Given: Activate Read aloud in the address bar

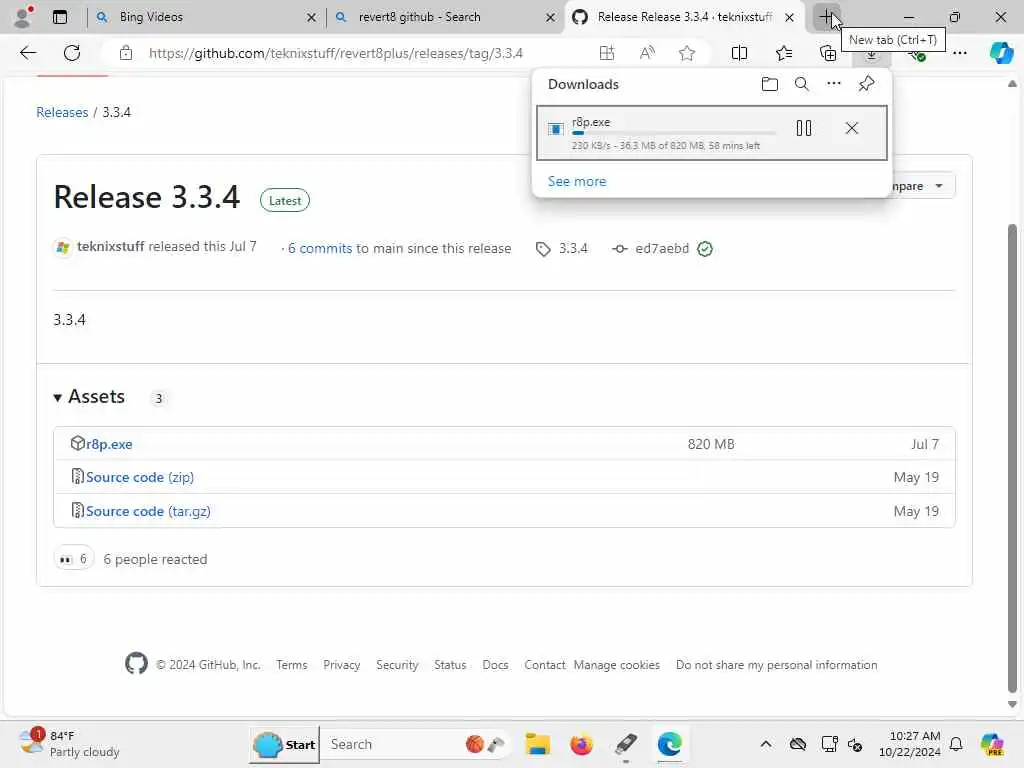Looking at the screenshot, I should (647, 53).
